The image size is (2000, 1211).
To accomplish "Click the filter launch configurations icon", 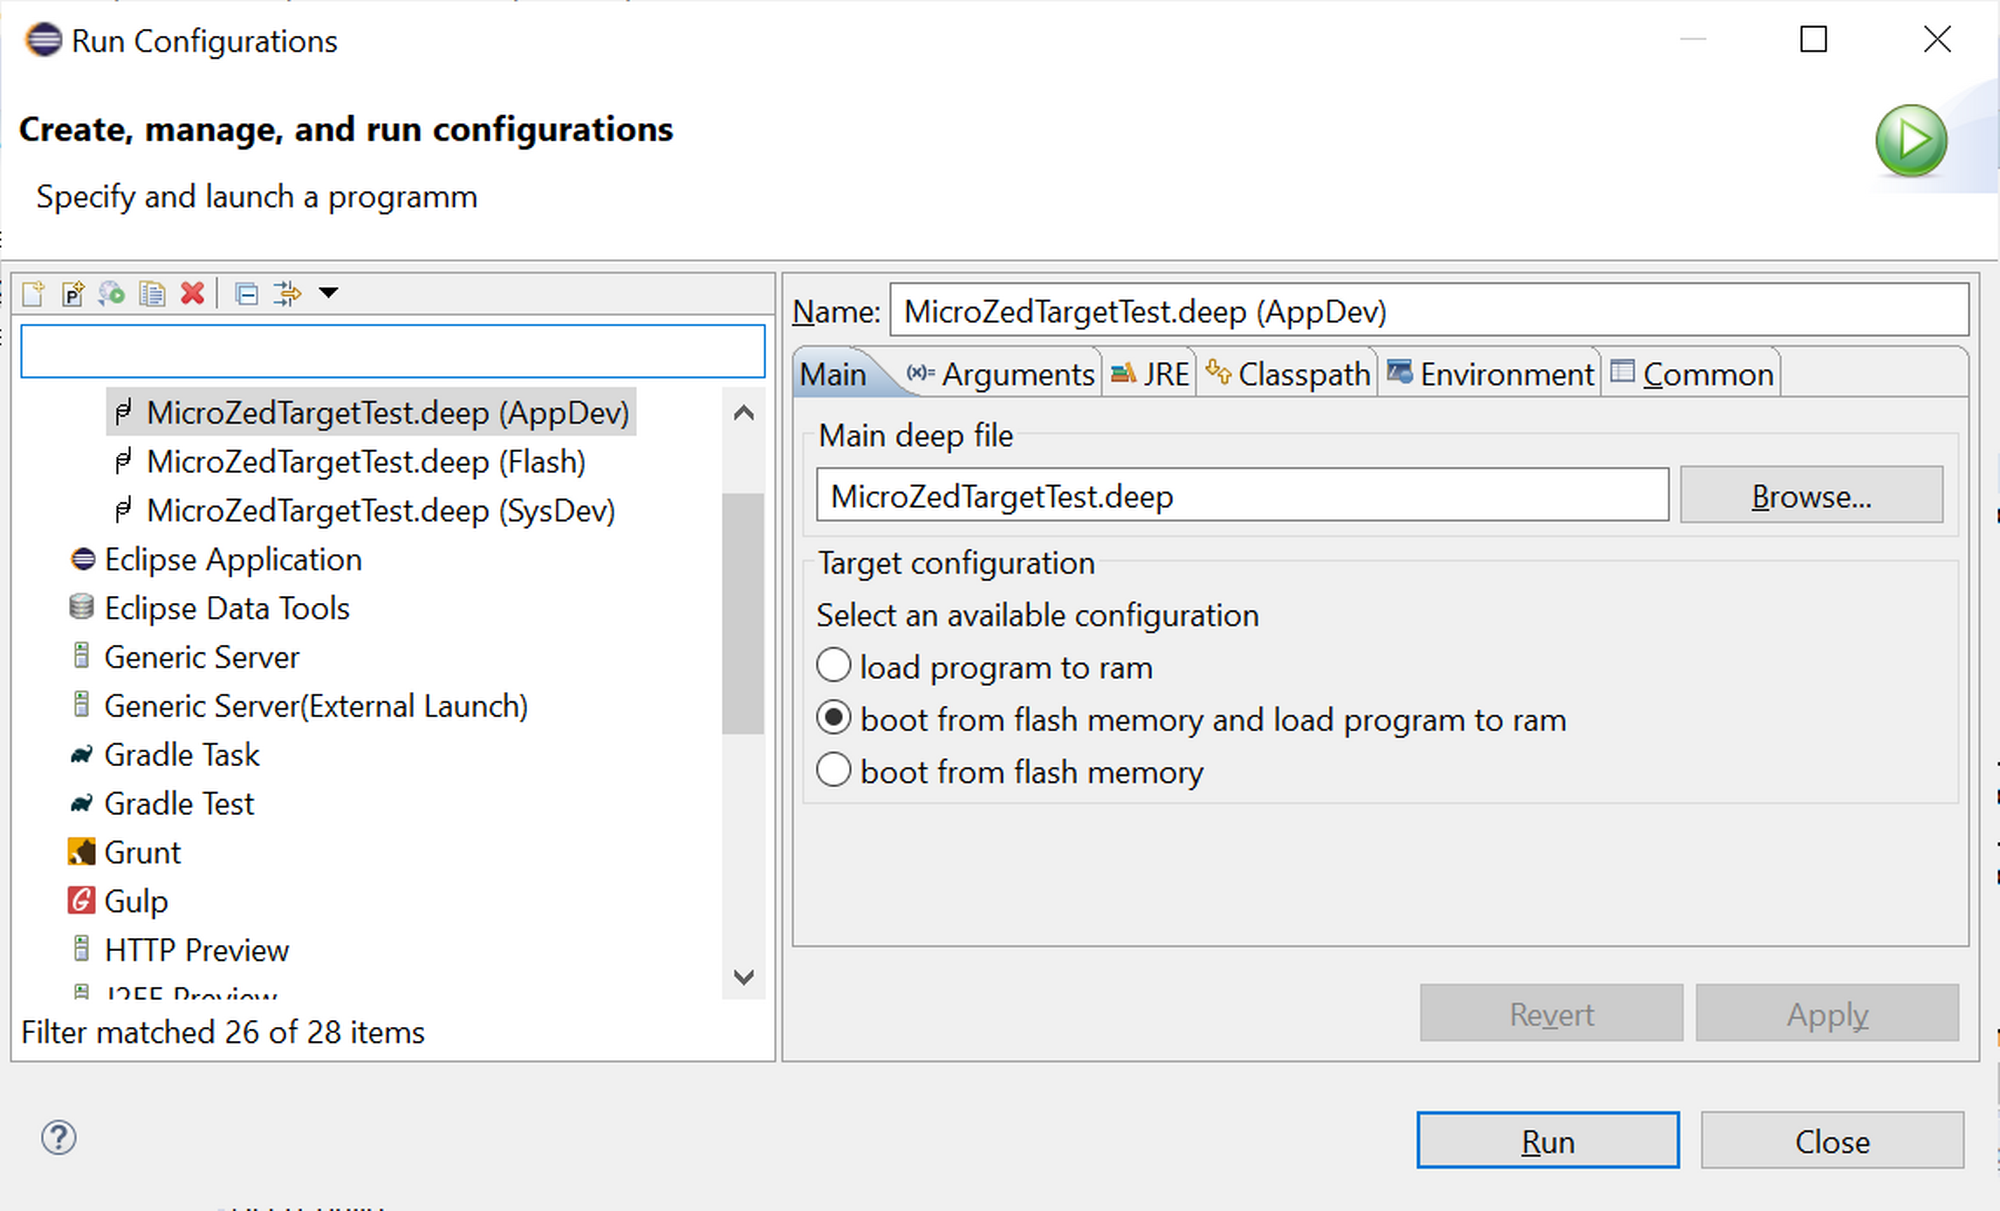I will coord(287,294).
